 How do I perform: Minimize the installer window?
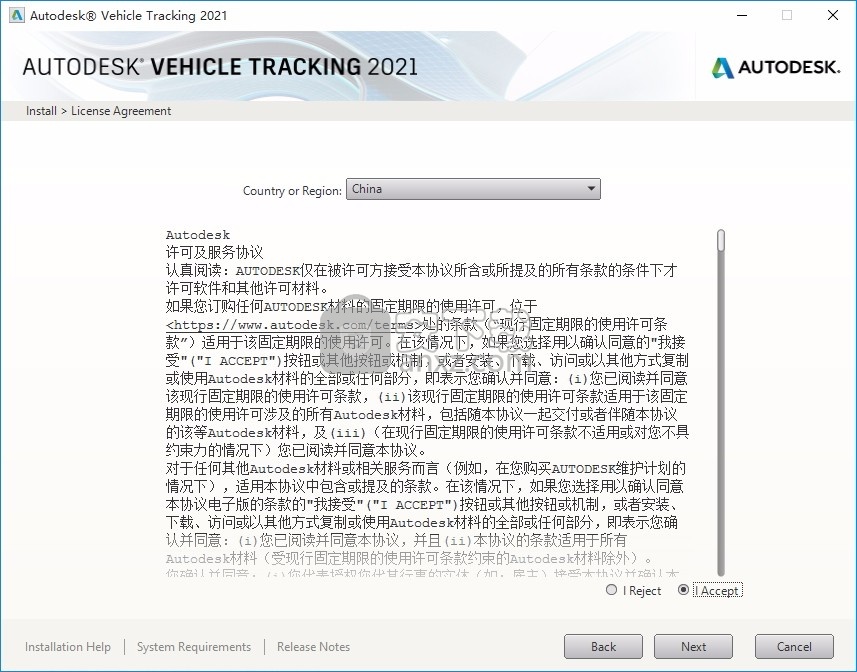pos(742,15)
